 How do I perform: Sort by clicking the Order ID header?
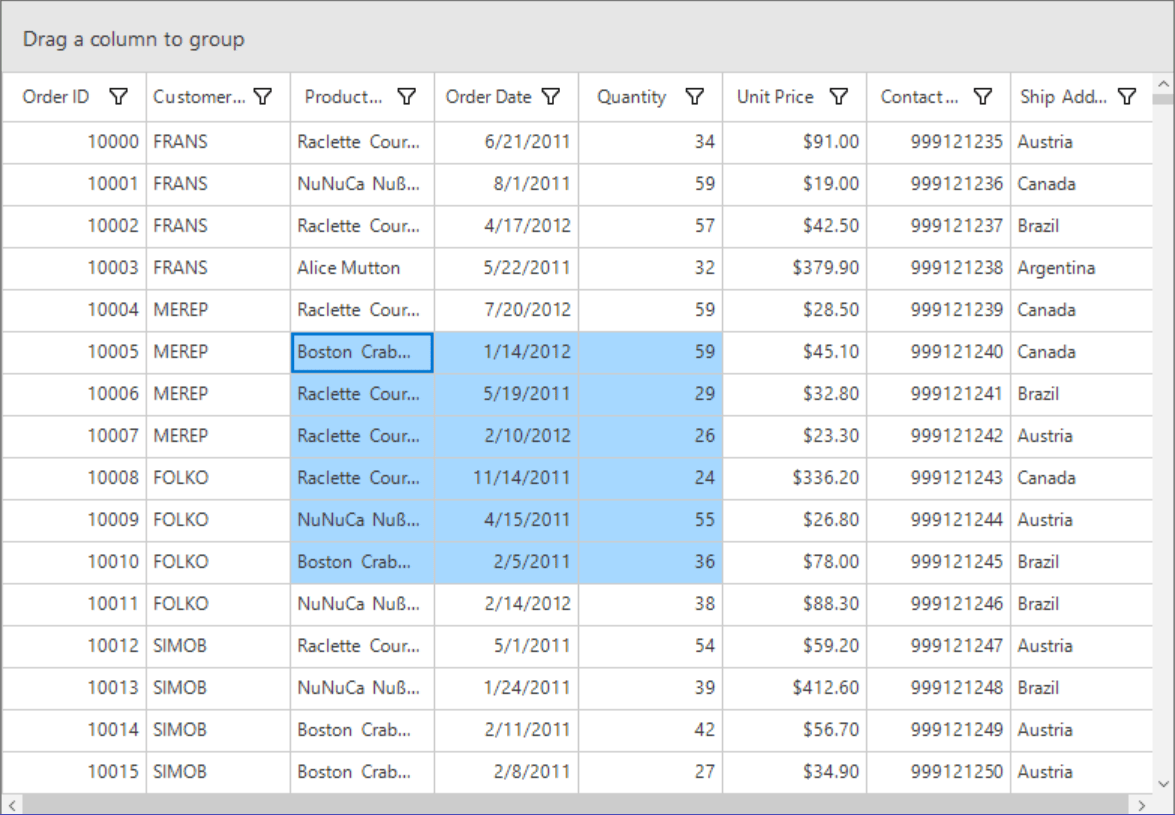(x=55, y=96)
